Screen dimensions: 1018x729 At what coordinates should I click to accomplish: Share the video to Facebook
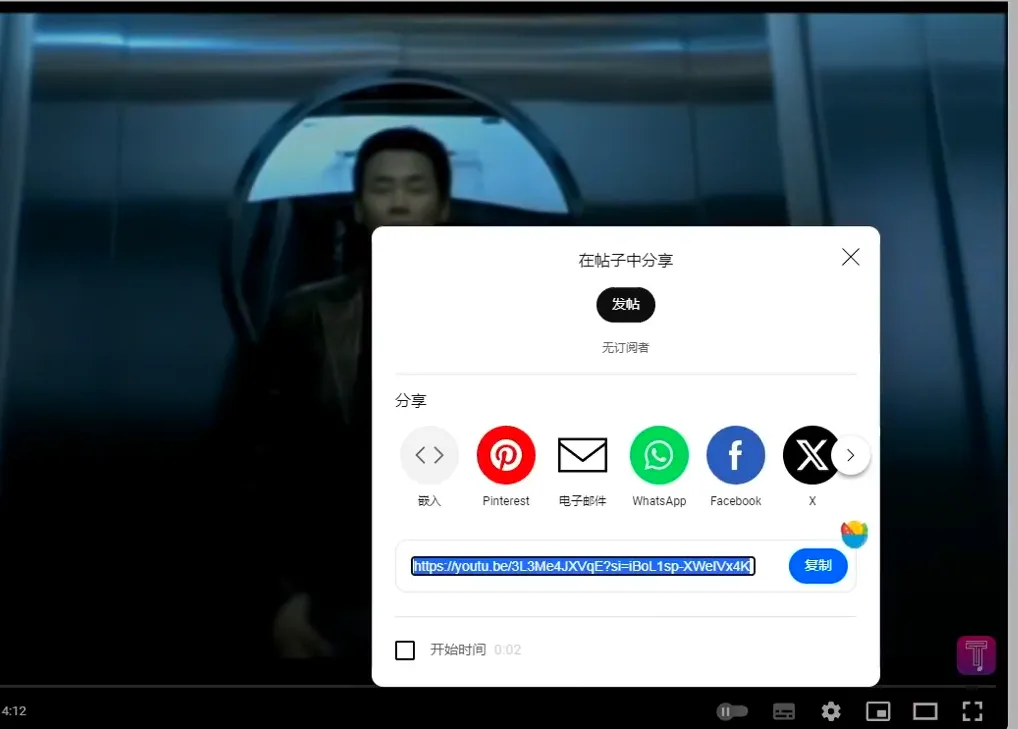[736, 456]
